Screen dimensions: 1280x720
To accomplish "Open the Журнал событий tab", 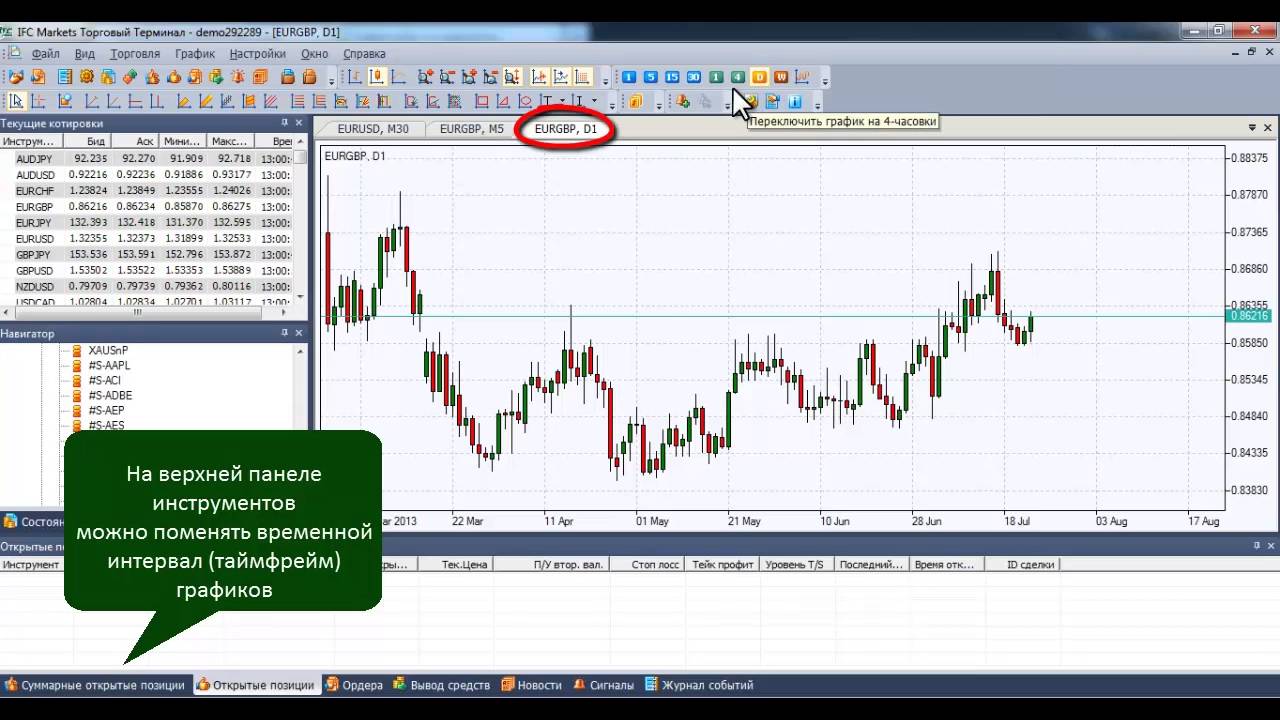I will tap(699, 685).
